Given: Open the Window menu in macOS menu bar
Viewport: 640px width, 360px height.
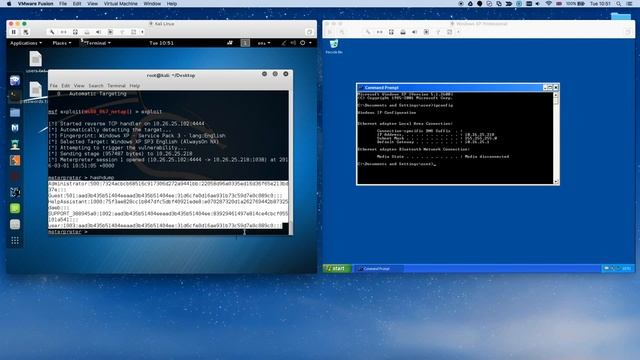Looking at the screenshot, I should [x=152, y=4].
